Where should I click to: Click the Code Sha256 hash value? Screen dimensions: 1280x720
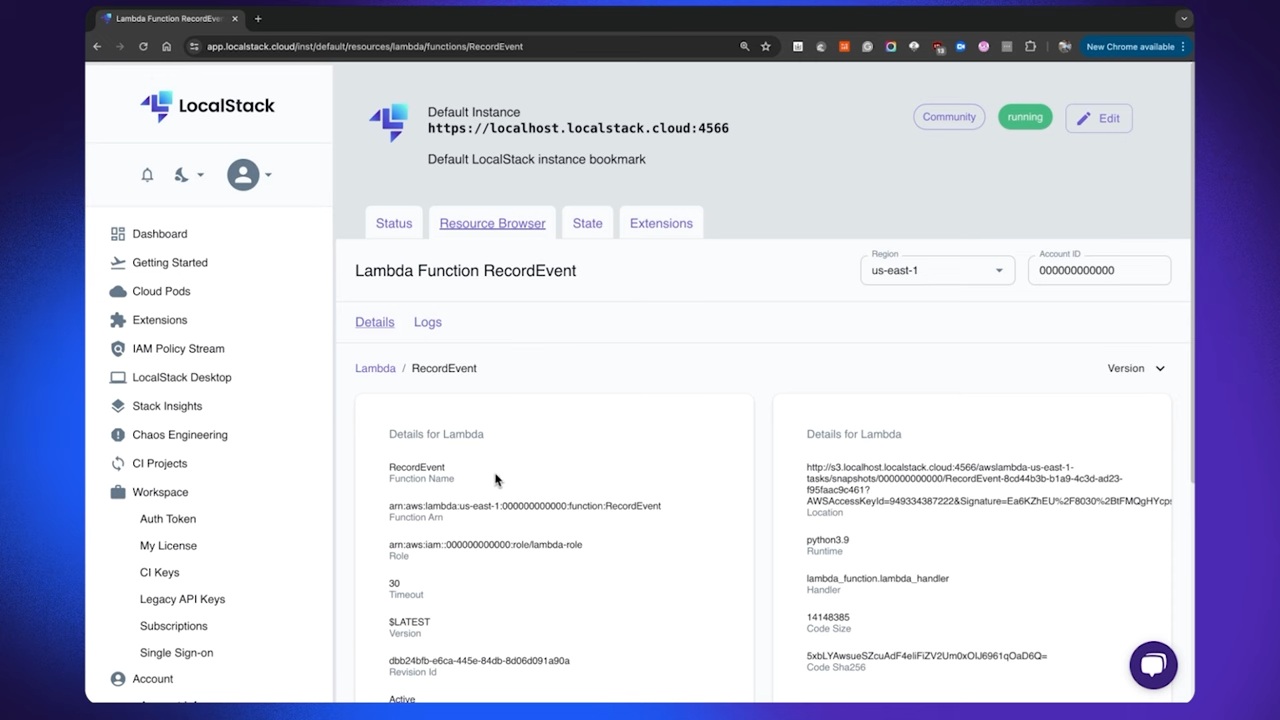pyautogui.click(x=927, y=656)
